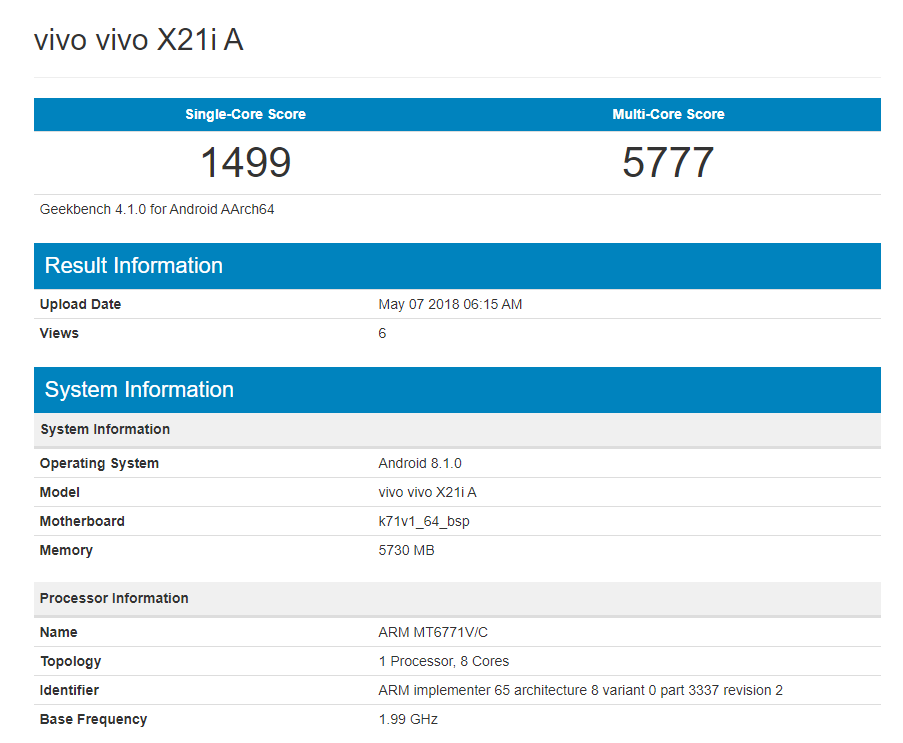Click the System Information section header
The width and height of the screenshot is (903, 743).
(139, 390)
